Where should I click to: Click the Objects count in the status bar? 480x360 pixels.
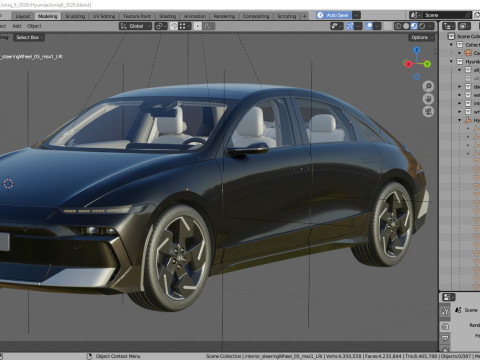pos(457,356)
